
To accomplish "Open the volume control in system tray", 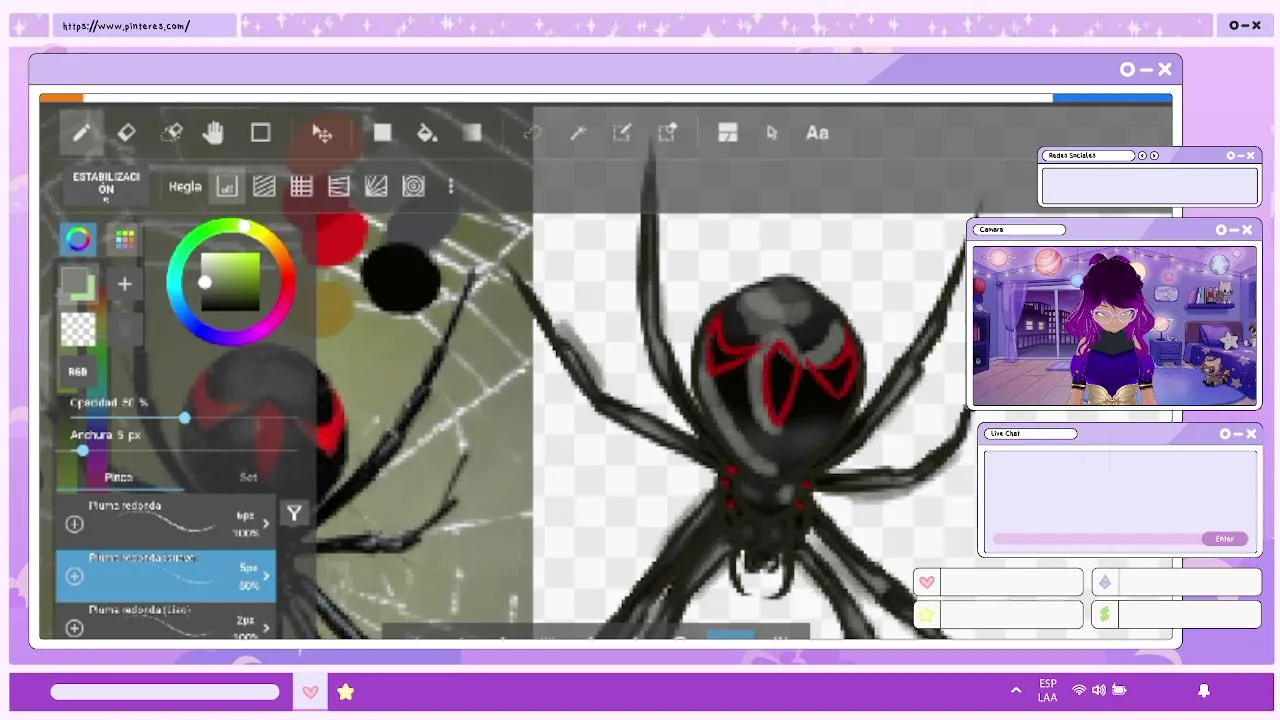I will click(x=1099, y=690).
